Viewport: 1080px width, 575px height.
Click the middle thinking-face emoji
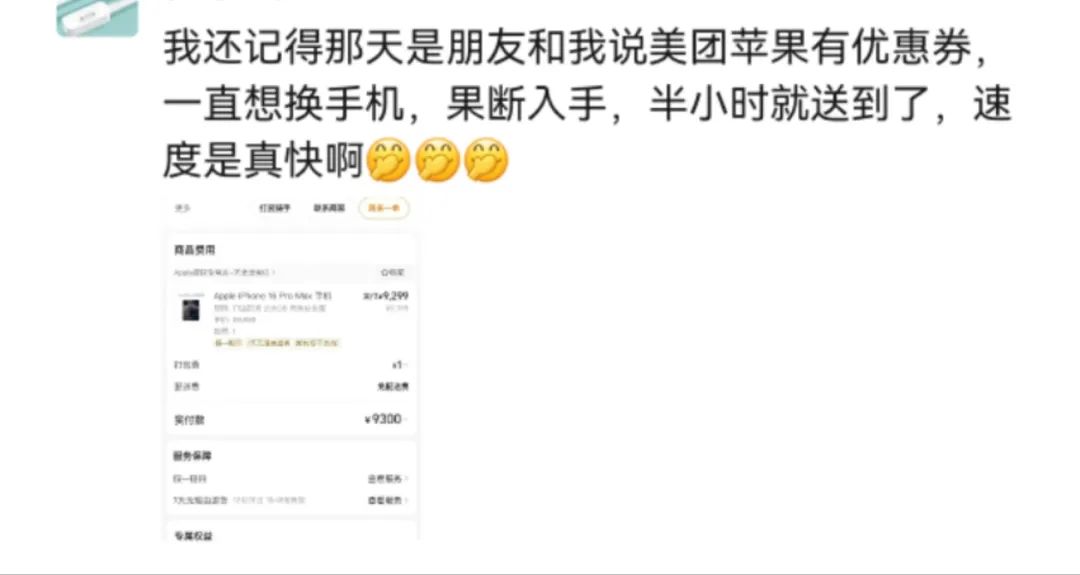(x=438, y=160)
